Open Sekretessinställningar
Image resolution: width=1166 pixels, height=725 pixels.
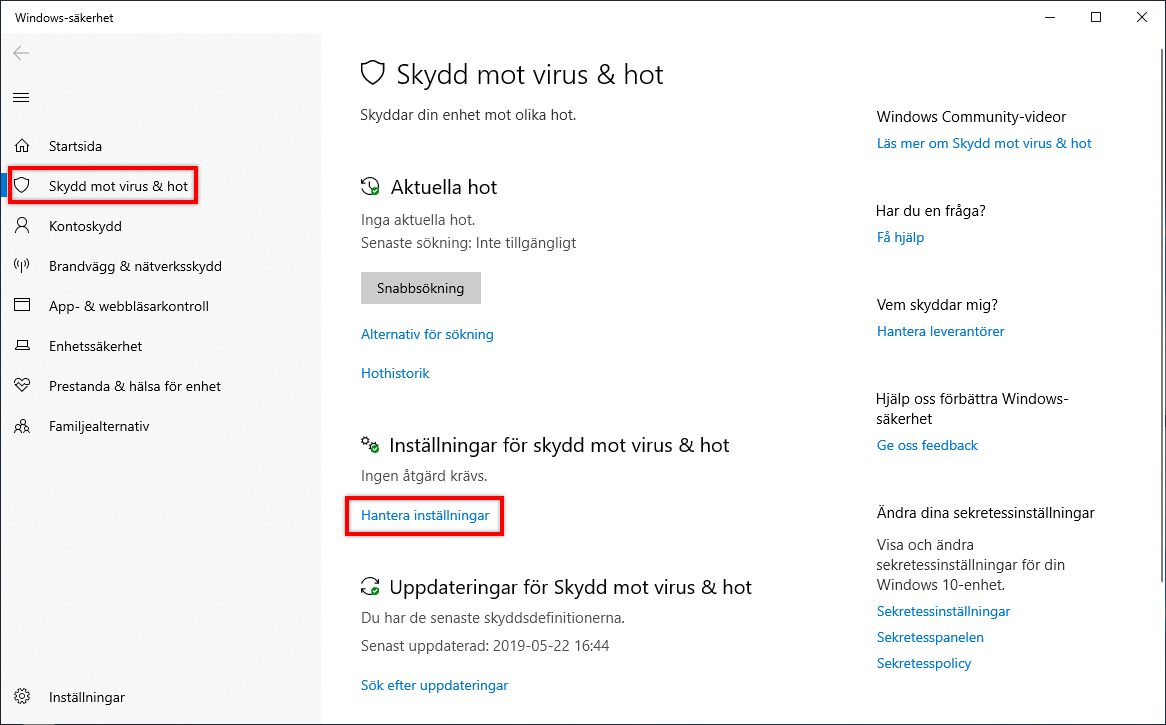tap(943, 611)
